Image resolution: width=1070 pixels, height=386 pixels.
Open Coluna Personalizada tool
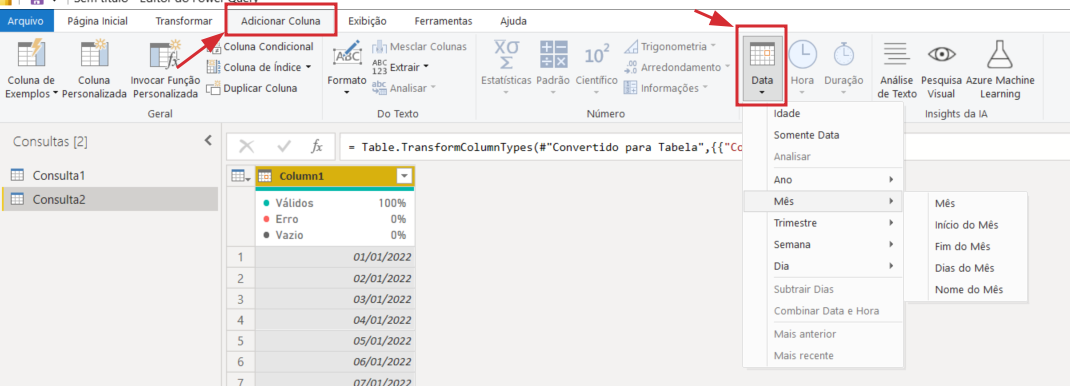[94, 70]
